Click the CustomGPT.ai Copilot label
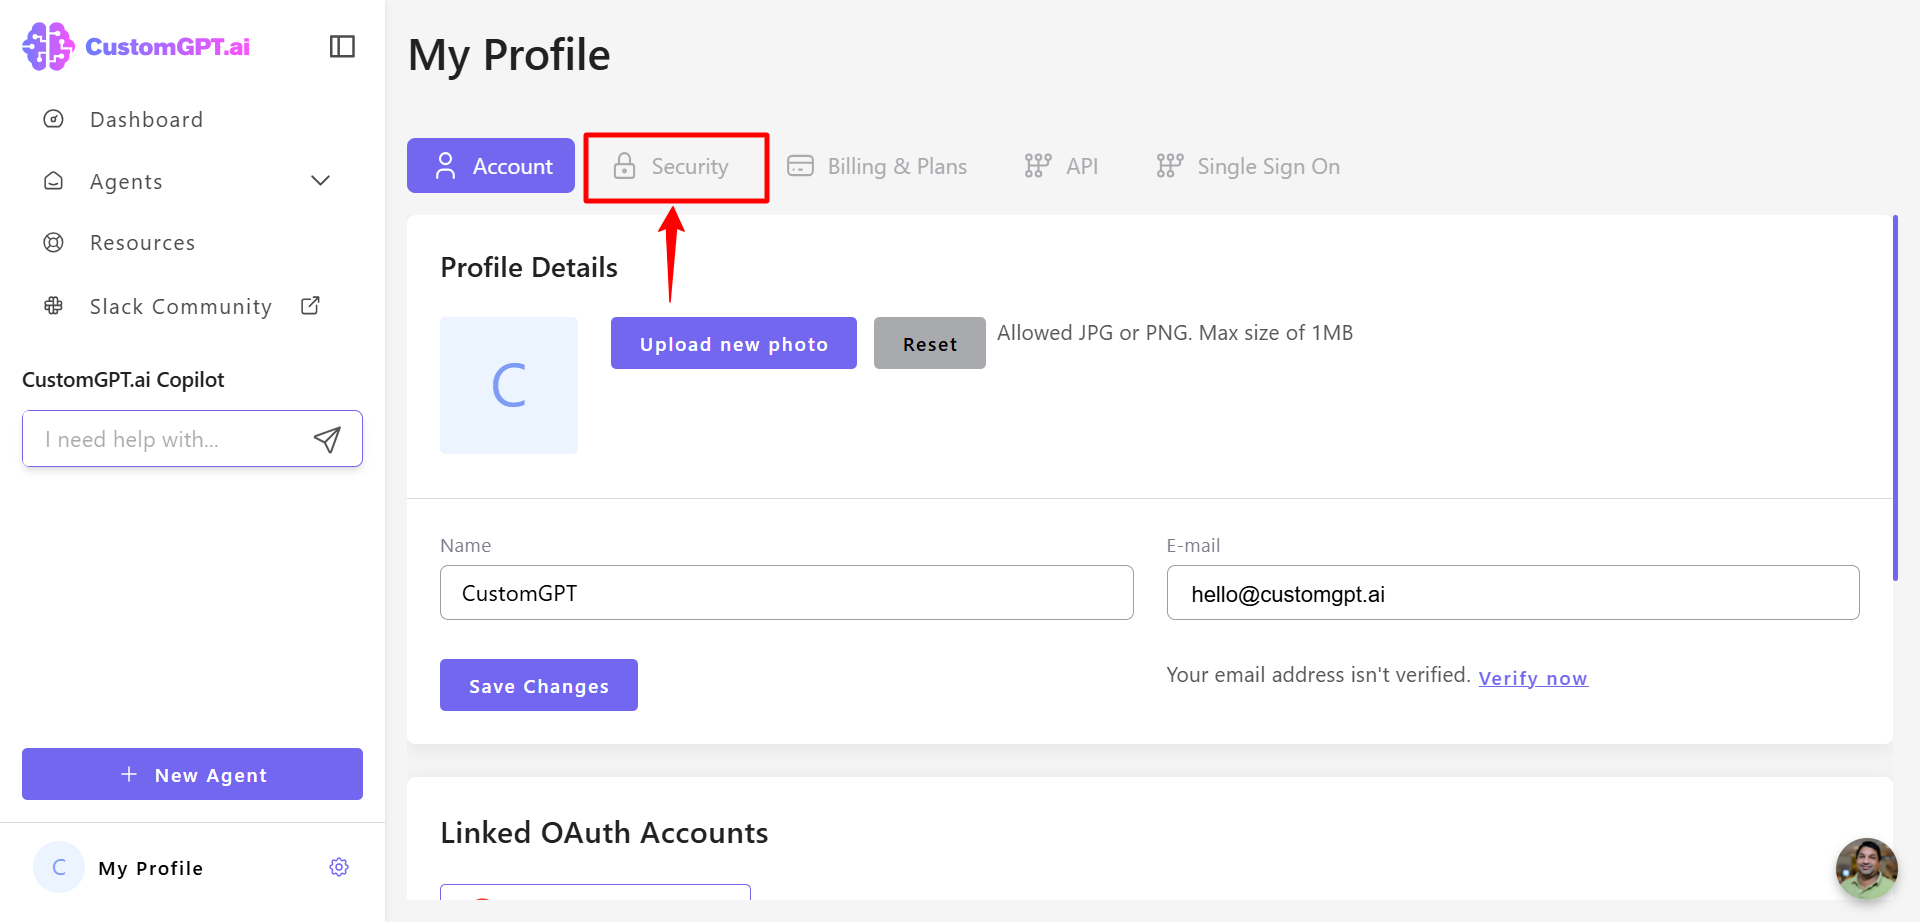 point(123,380)
